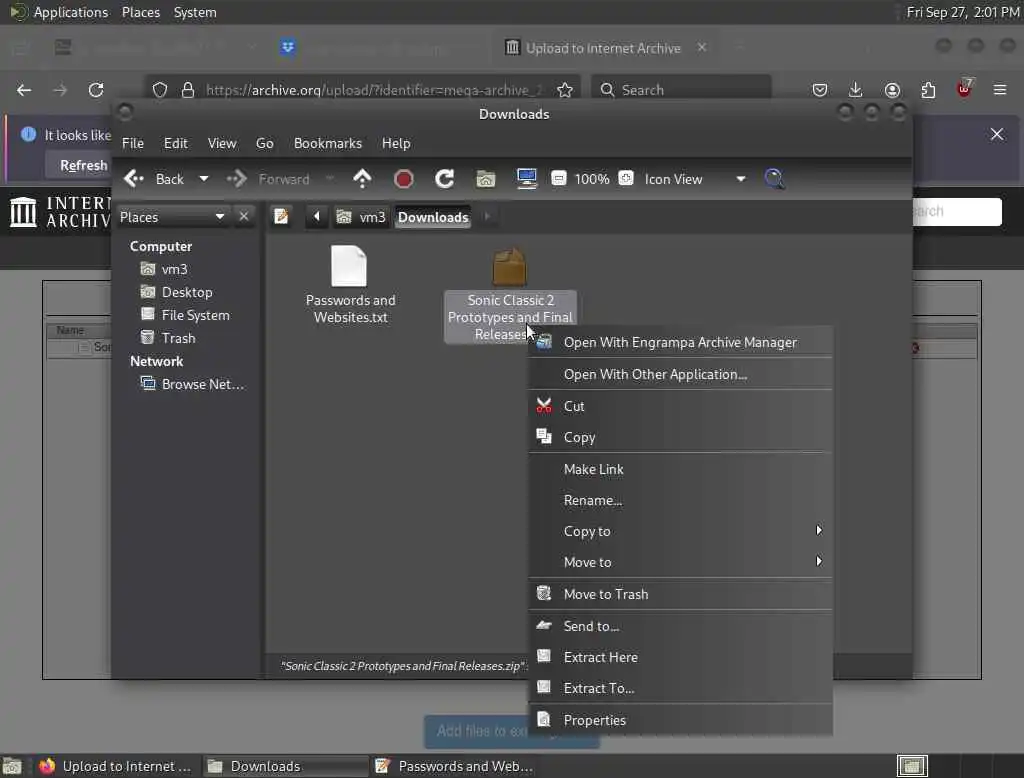Image resolution: width=1024 pixels, height=778 pixels.
Task: Expand the Copy to submenu
Action: coord(680,531)
